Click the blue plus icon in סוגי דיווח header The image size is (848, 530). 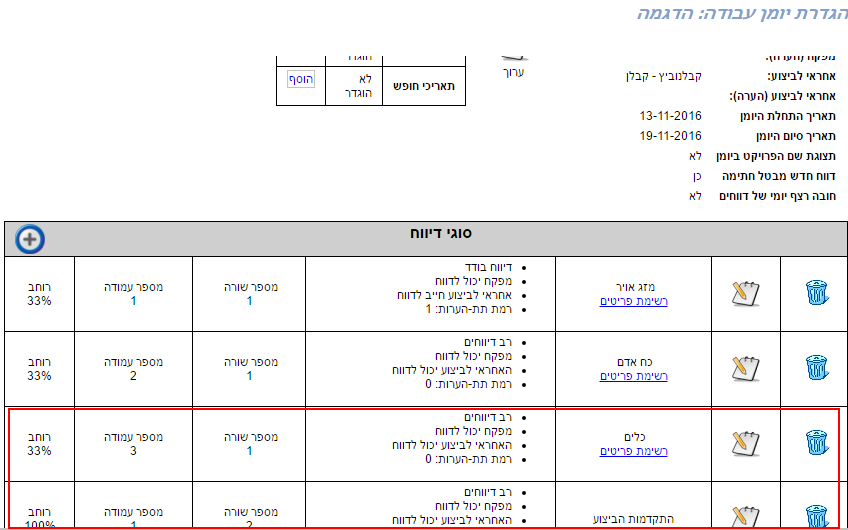[x=30, y=239]
